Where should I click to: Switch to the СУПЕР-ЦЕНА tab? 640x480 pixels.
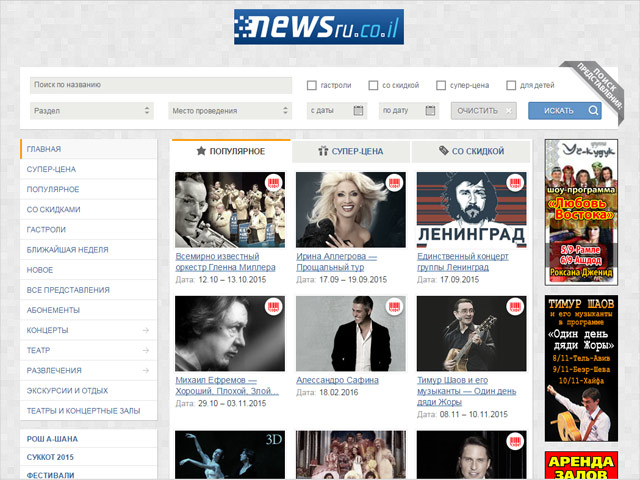[351, 151]
